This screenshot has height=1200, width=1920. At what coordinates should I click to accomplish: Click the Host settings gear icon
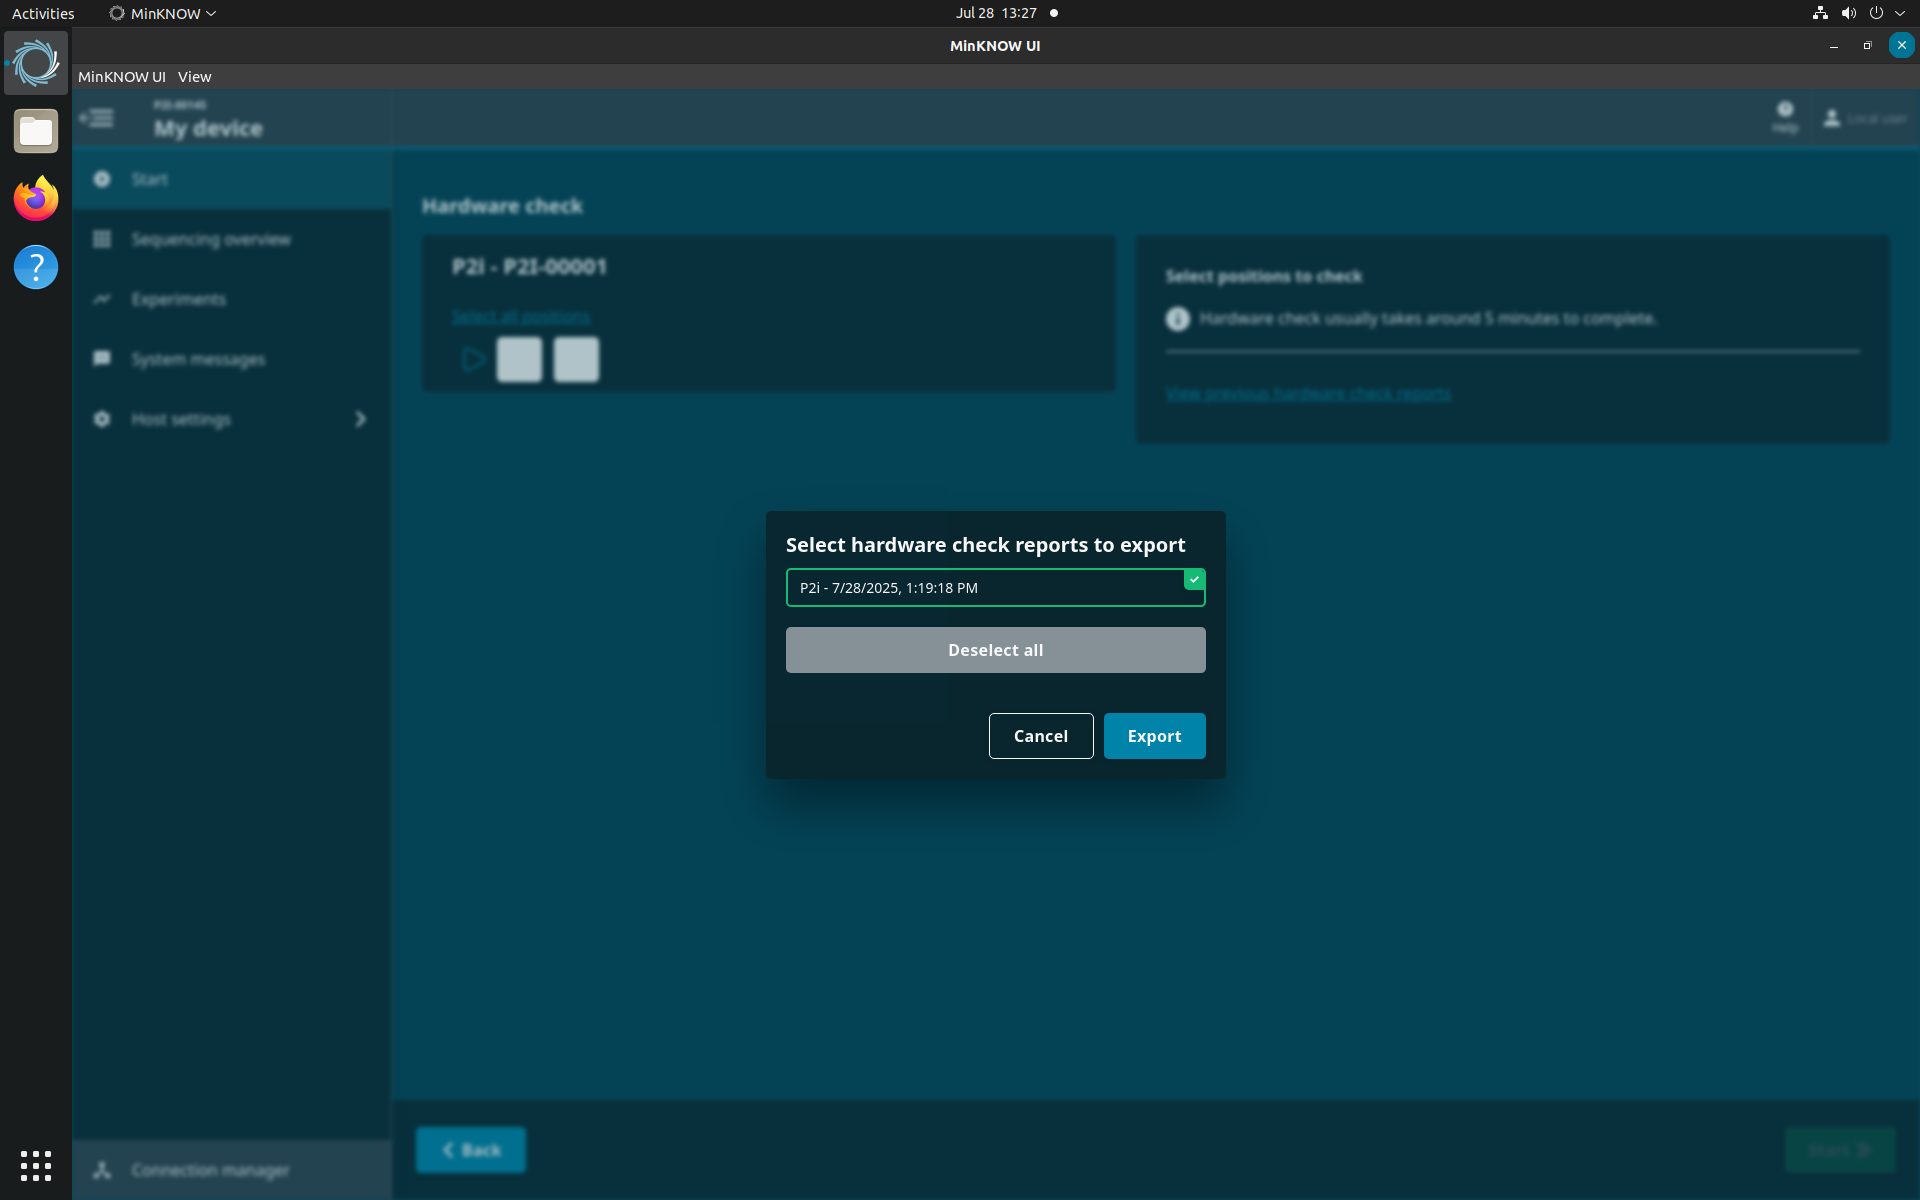102,419
